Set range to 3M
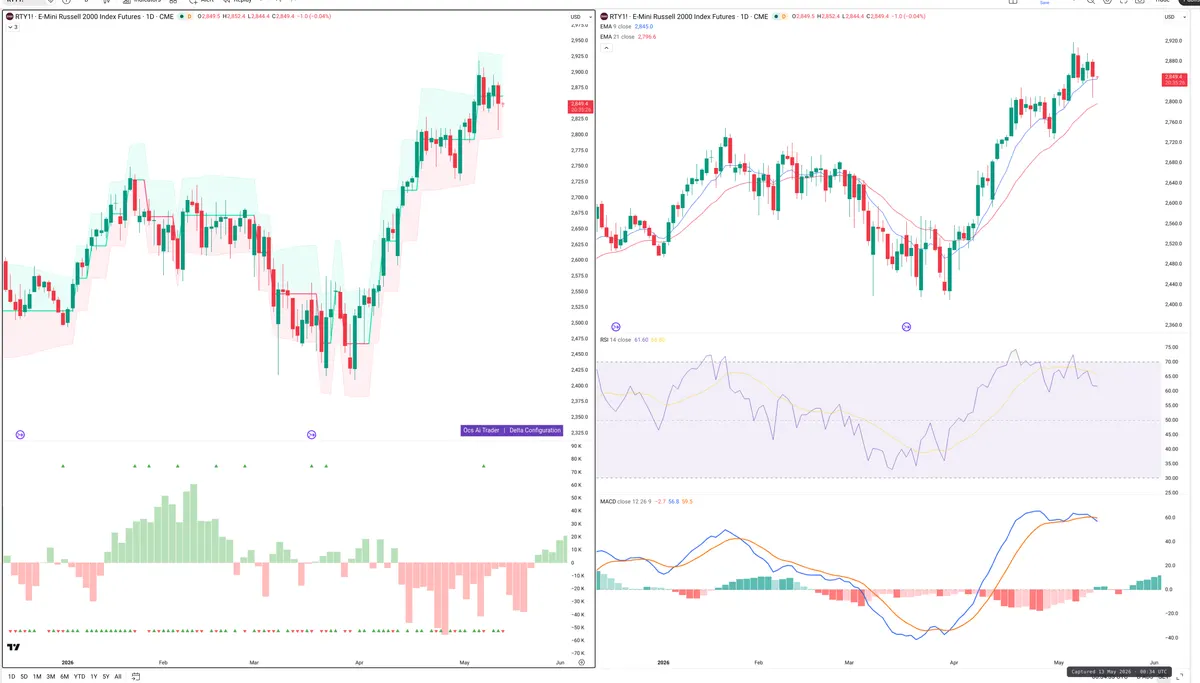The width and height of the screenshot is (1200, 683). click(x=51, y=676)
